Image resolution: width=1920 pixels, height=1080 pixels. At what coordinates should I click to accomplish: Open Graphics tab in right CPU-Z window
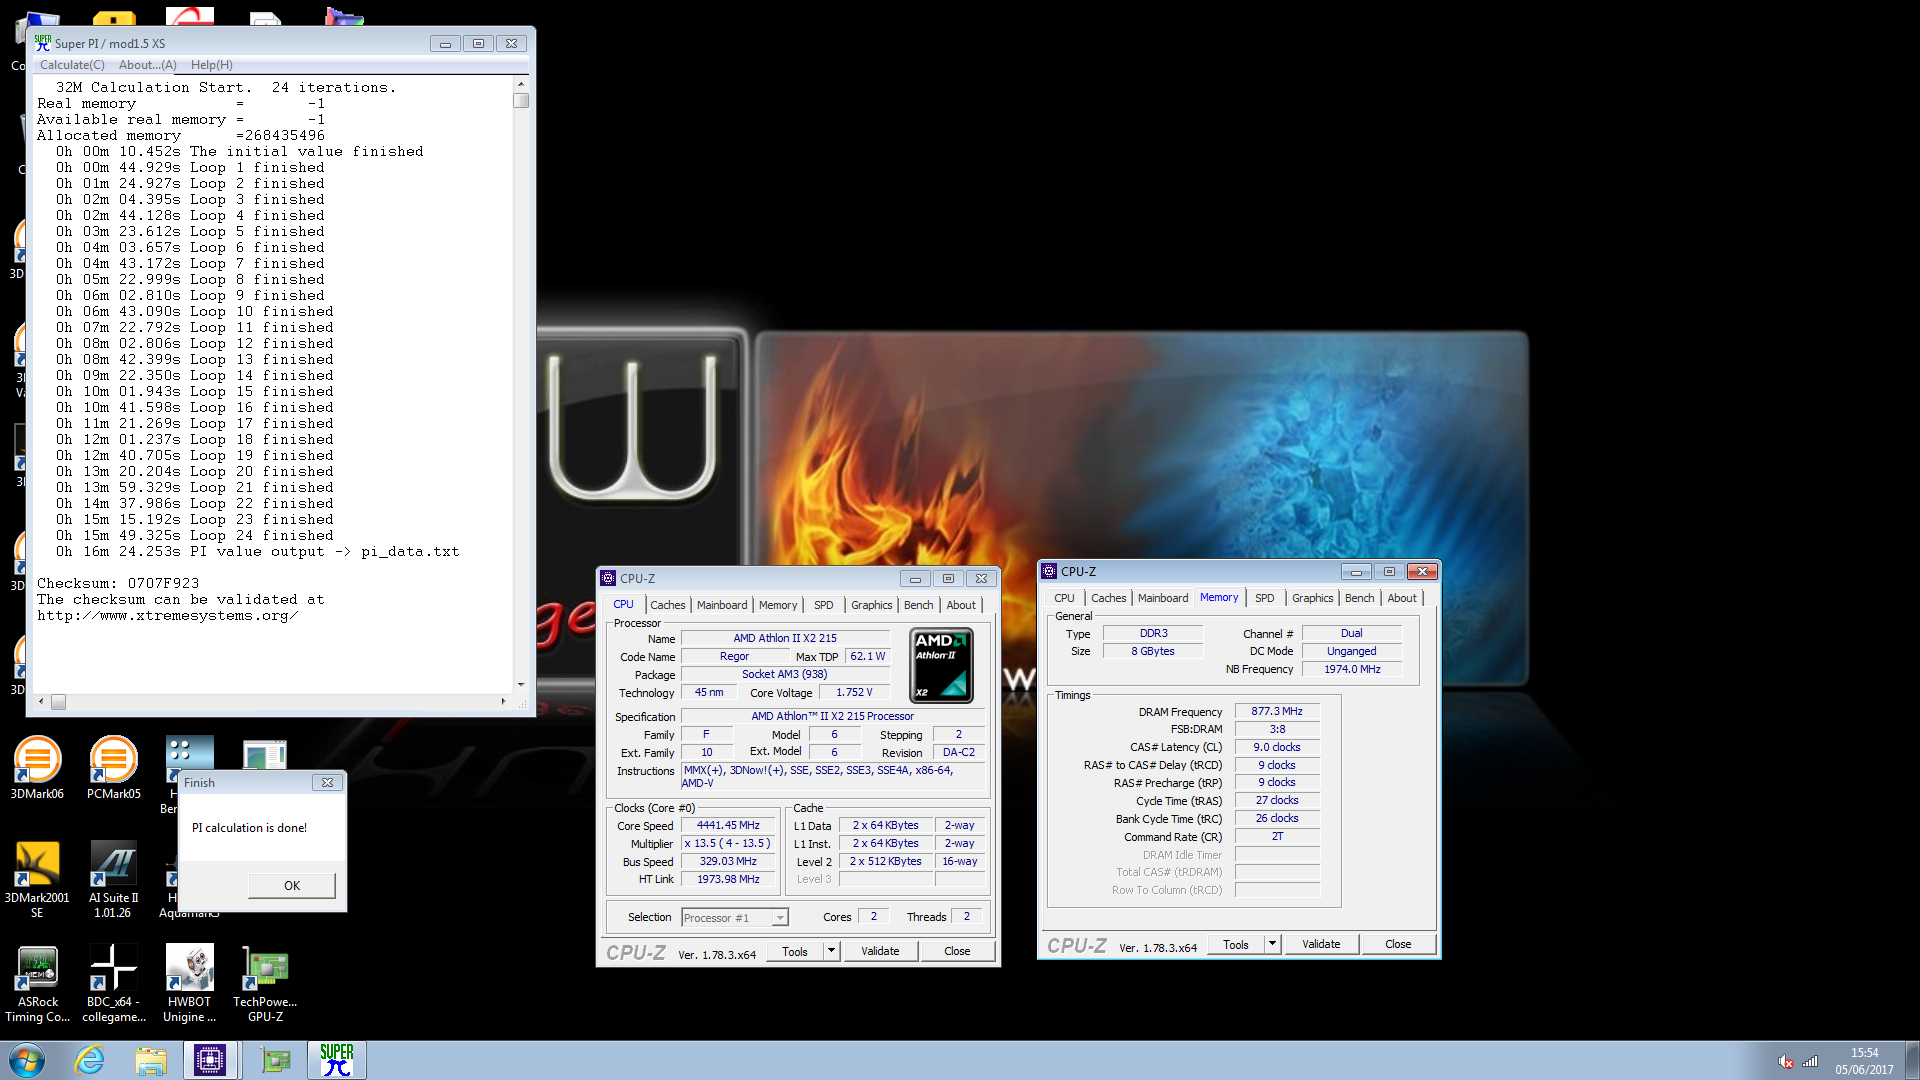point(1312,598)
